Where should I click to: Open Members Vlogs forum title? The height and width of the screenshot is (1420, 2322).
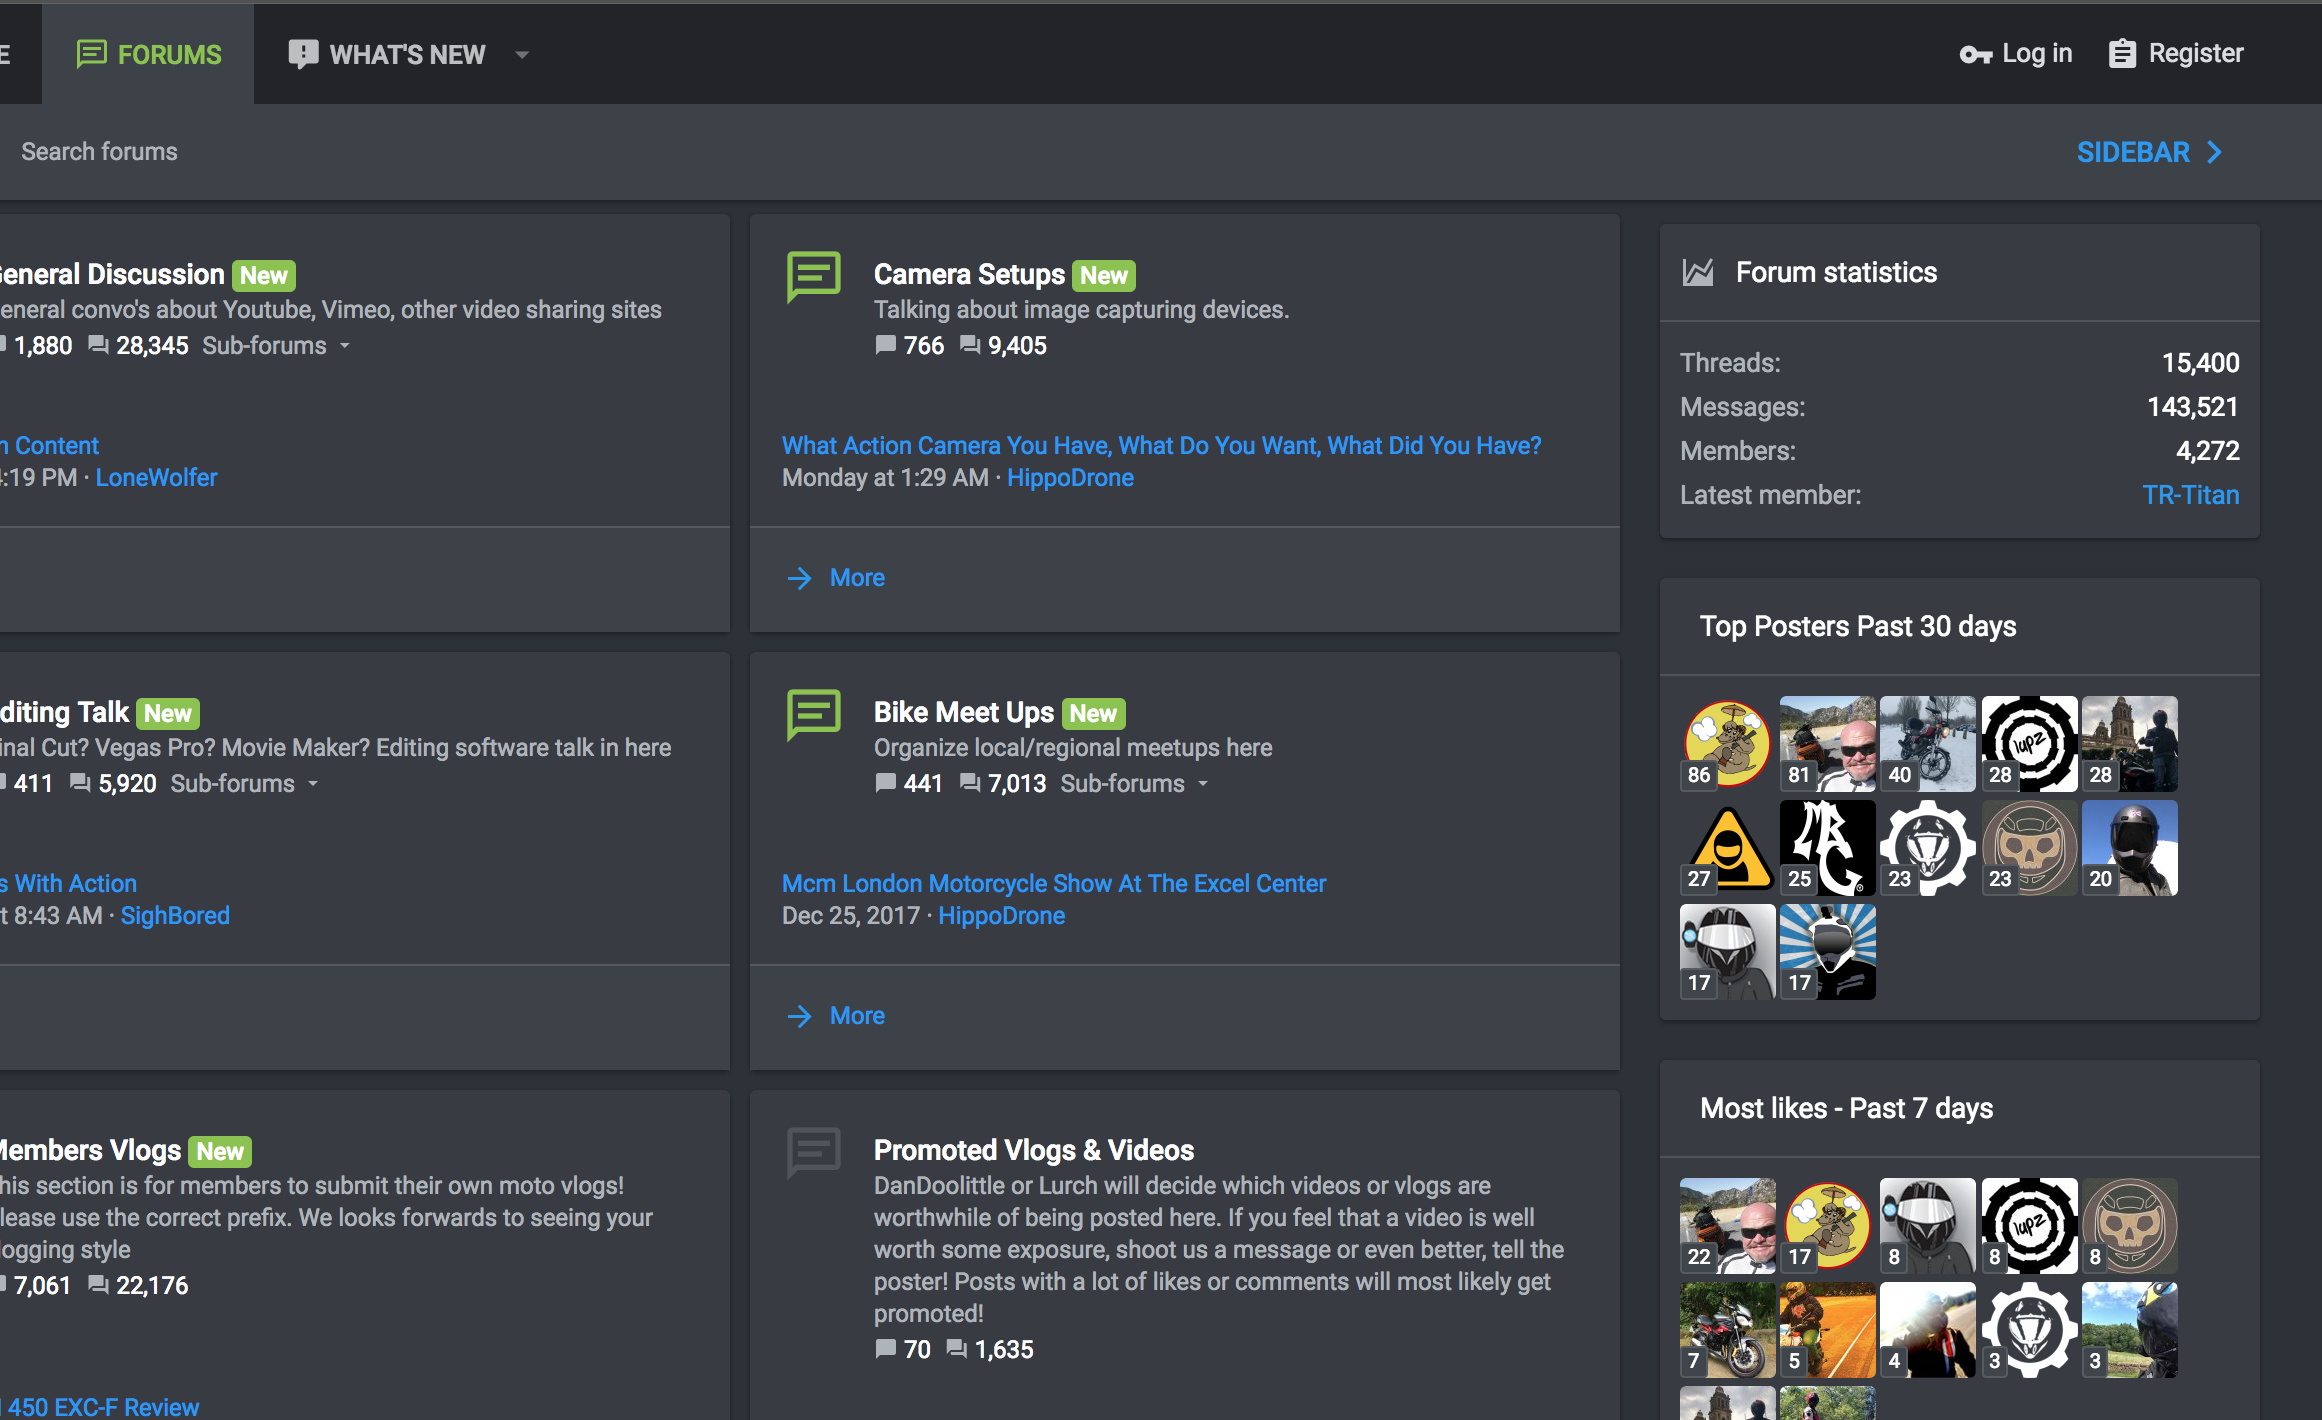point(90,1150)
